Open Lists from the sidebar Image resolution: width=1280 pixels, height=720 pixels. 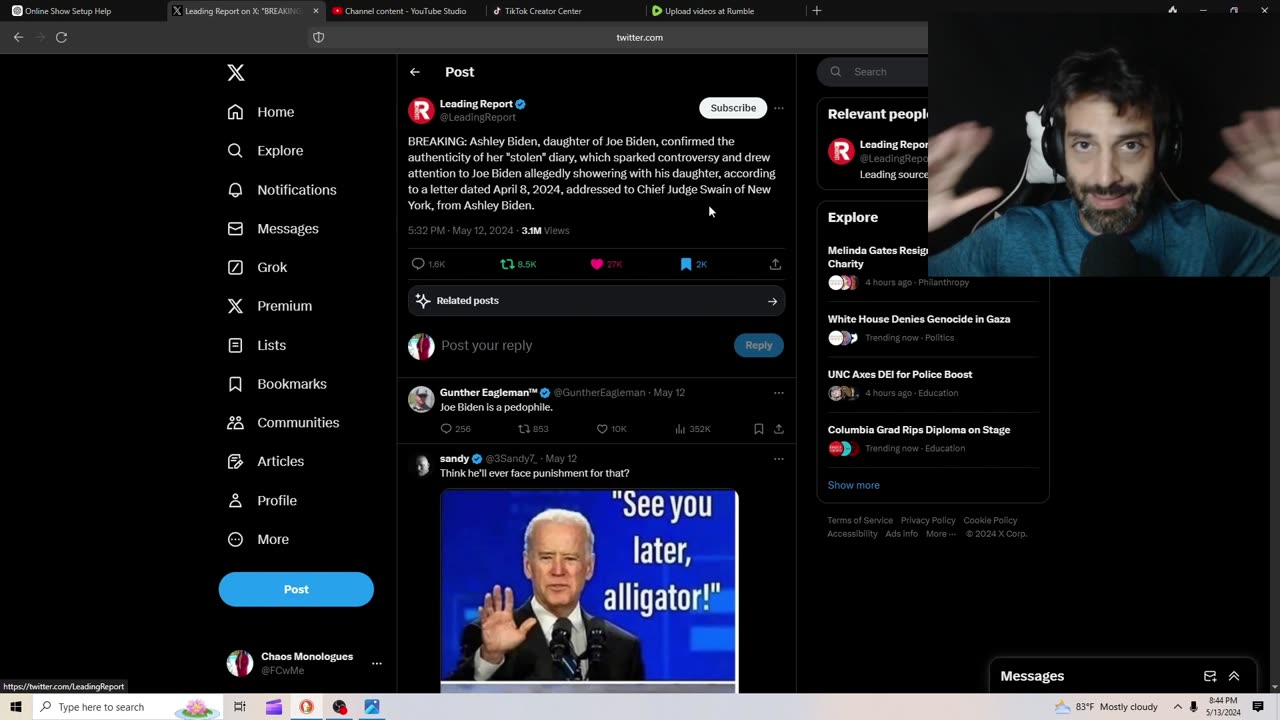[x=257, y=345]
